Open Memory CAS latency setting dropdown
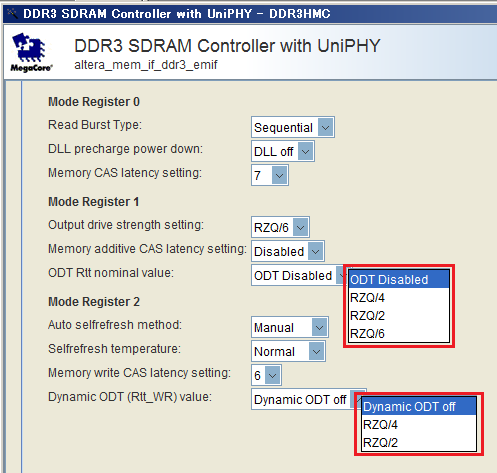This screenshot has height=473, width=497. pyautogui.click(x=270, y=175)
